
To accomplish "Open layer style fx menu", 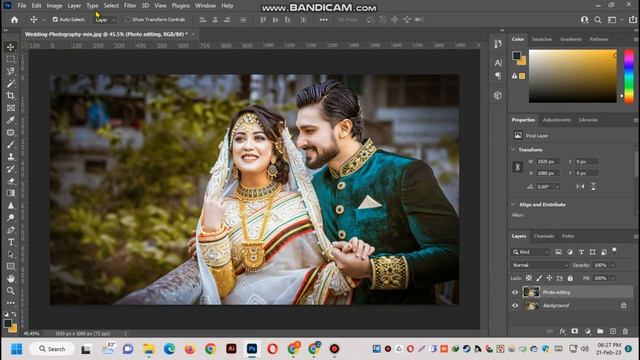I will 562,331.
